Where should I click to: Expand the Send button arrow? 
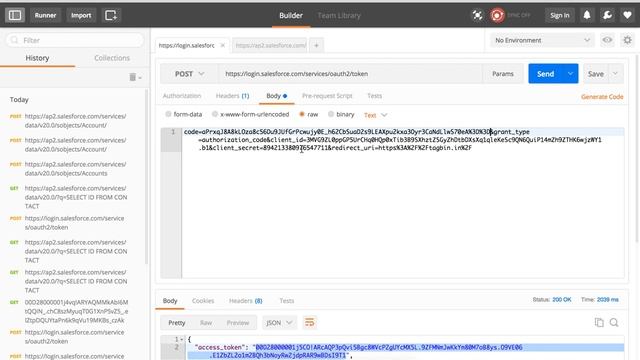click(x=570, y=73)
